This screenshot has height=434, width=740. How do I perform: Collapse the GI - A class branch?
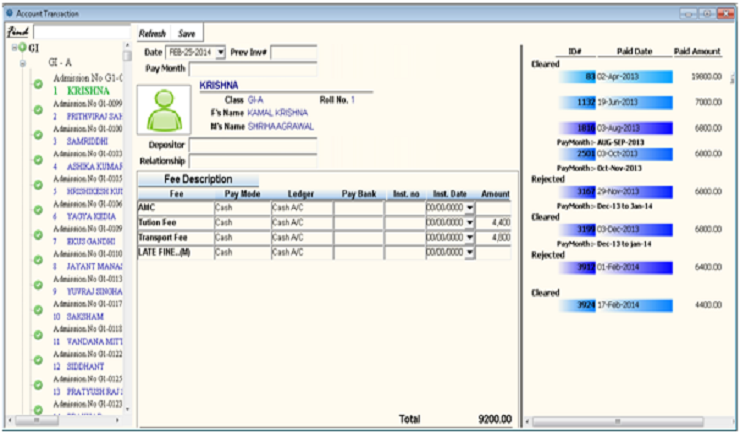[x=22, y=62]
